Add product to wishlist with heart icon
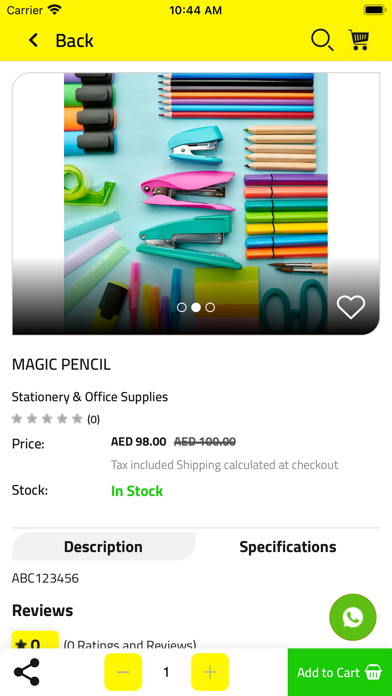The width and height of the screenshot is (392, 696). [351, 307]
